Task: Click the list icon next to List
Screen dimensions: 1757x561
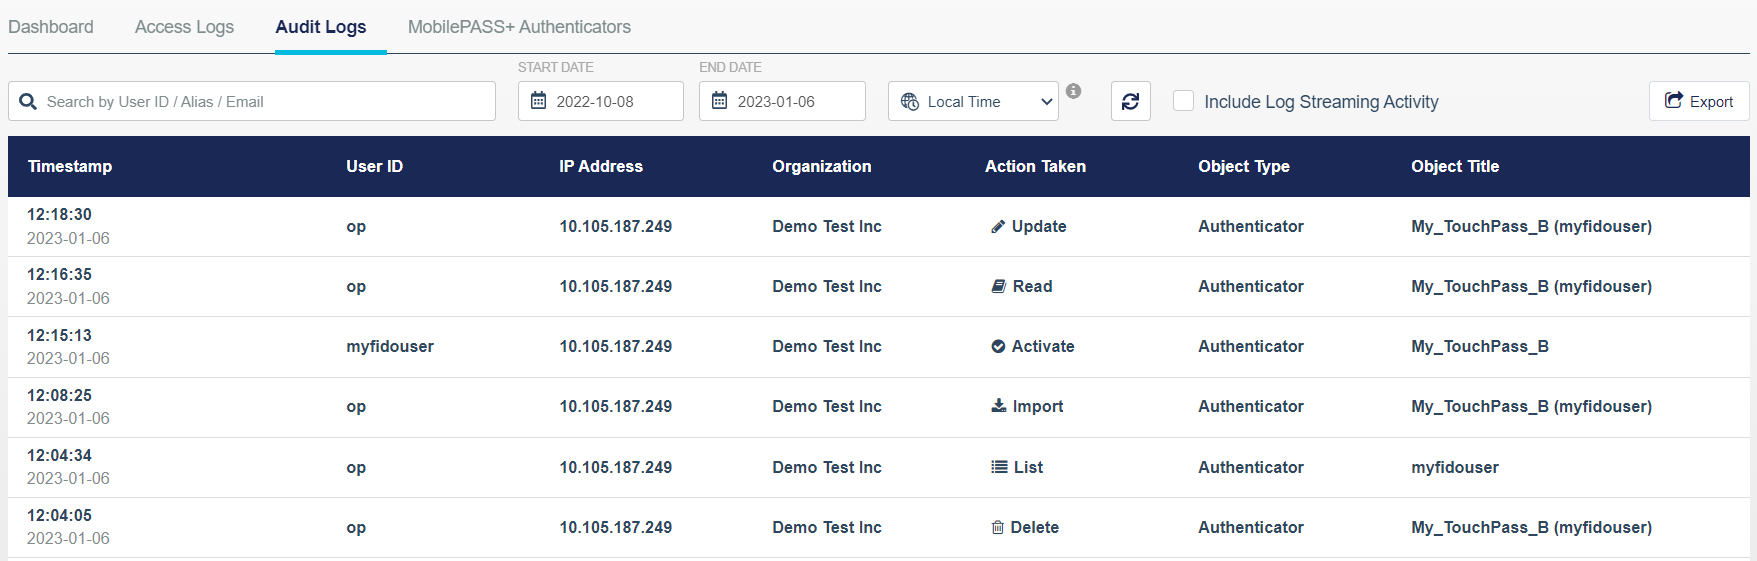Action: point(998,467)
